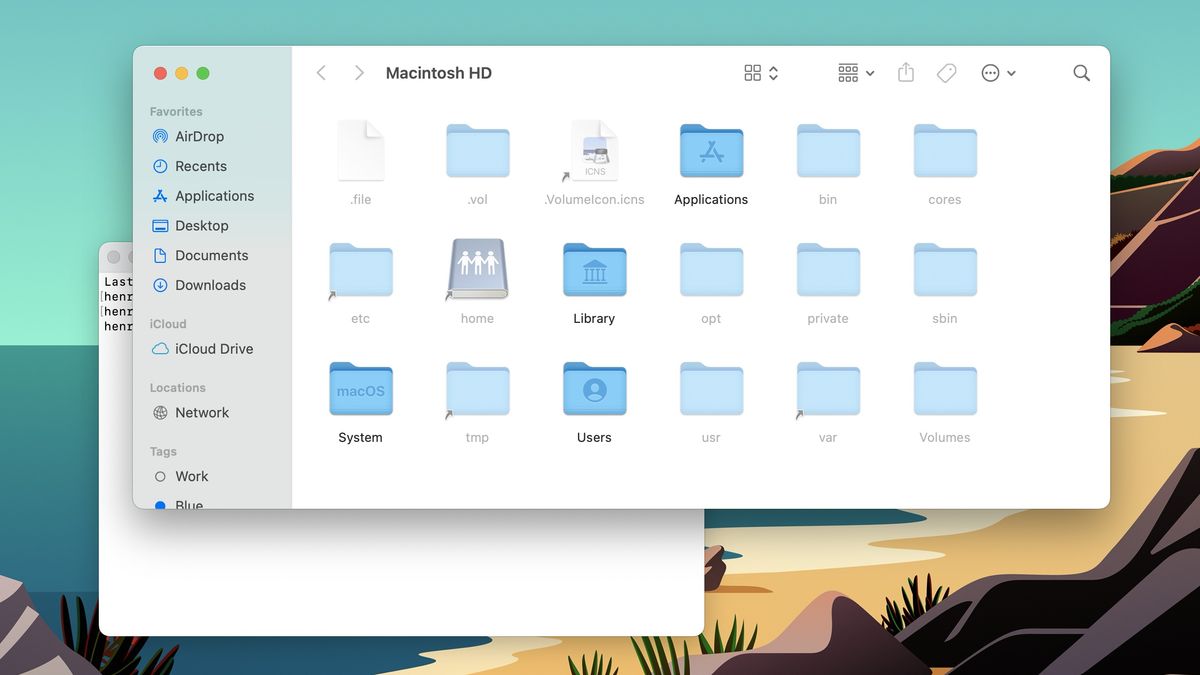This screenshot has height=675, width=1200.
Task: Open the Search field with the magnifier
Action: [x=1081, y=72]
